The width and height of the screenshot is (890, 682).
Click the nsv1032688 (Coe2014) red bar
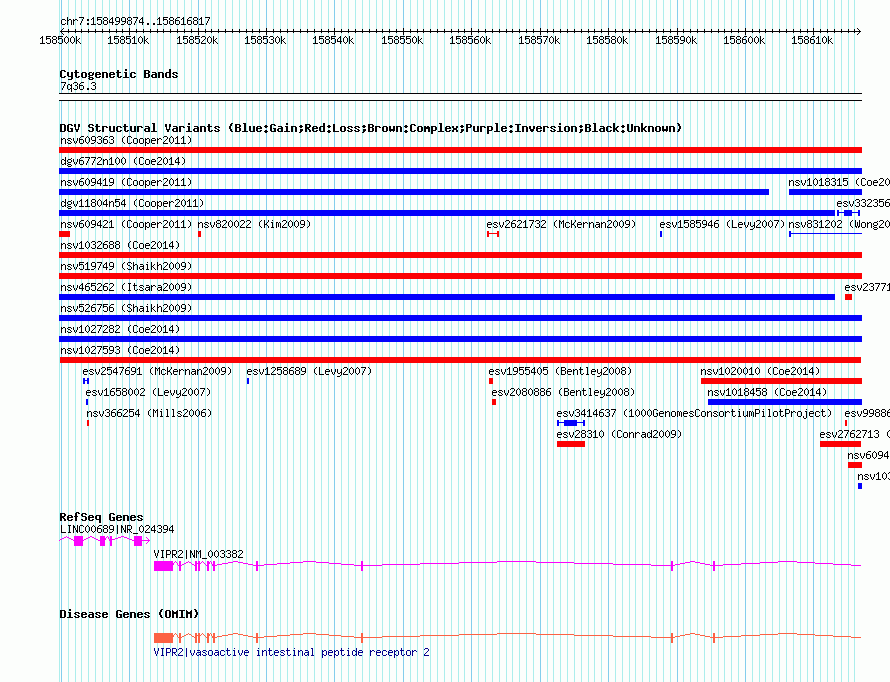pos(460,255)
